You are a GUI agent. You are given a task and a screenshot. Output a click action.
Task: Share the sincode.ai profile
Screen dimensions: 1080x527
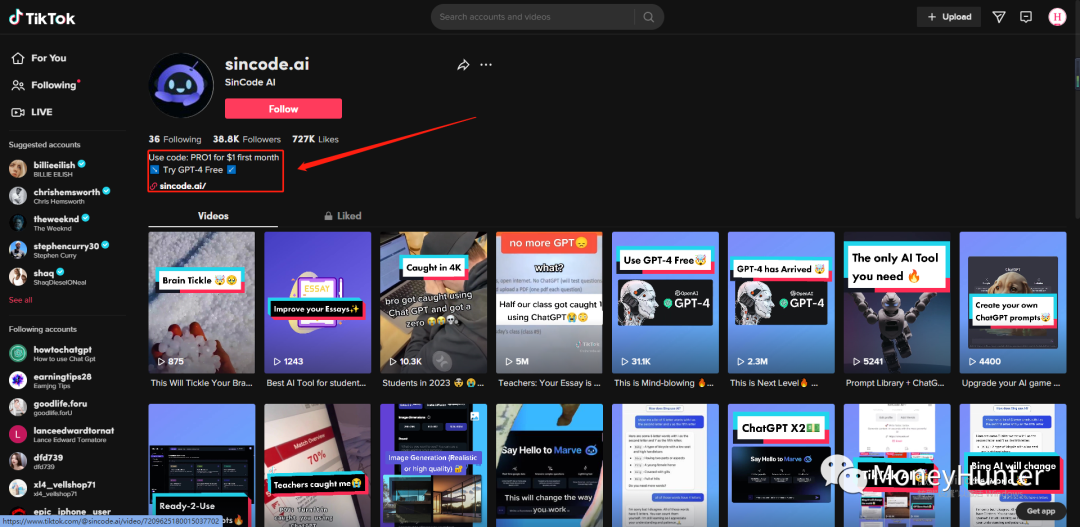(463, 65)
